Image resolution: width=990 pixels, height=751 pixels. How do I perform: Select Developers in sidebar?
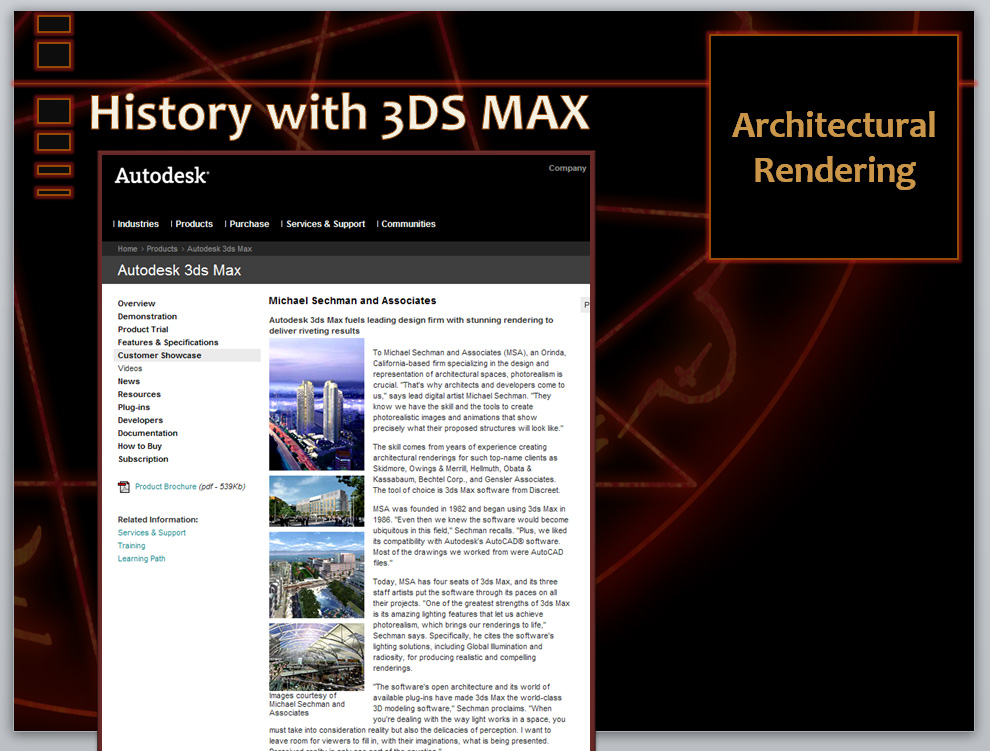coord(140,420)
